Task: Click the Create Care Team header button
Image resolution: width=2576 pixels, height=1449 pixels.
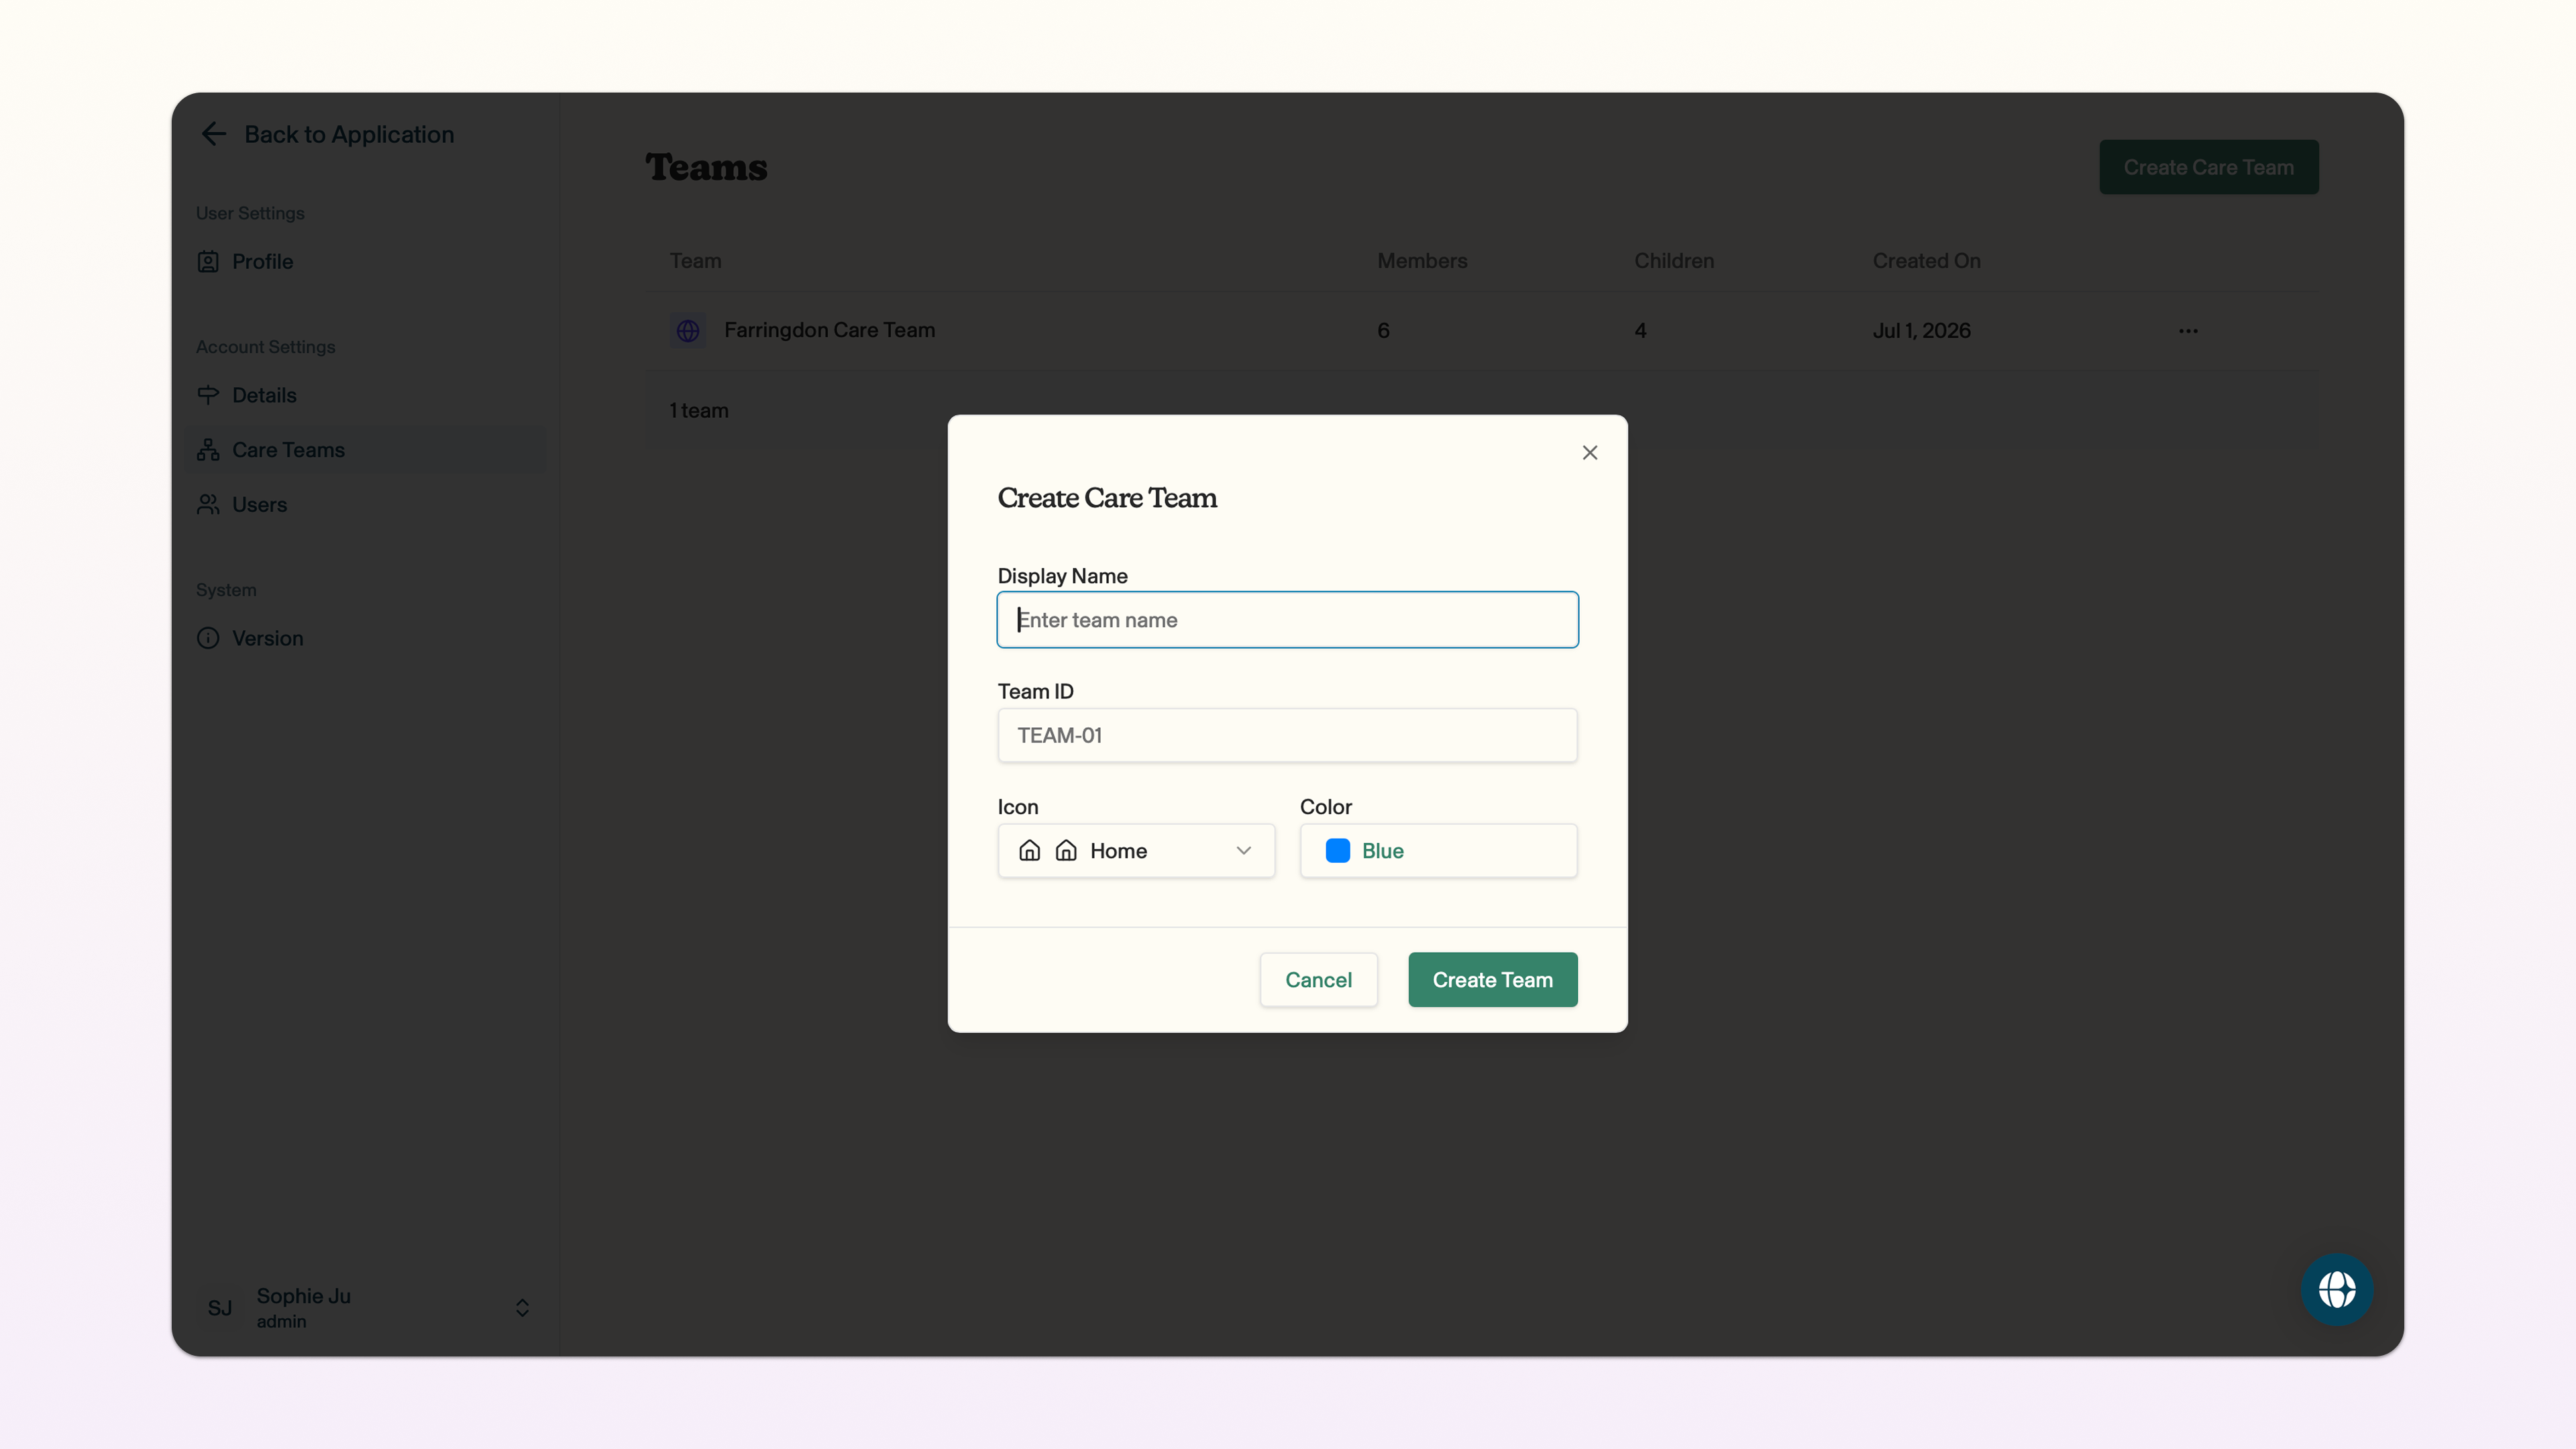Action: (2208, 167)
